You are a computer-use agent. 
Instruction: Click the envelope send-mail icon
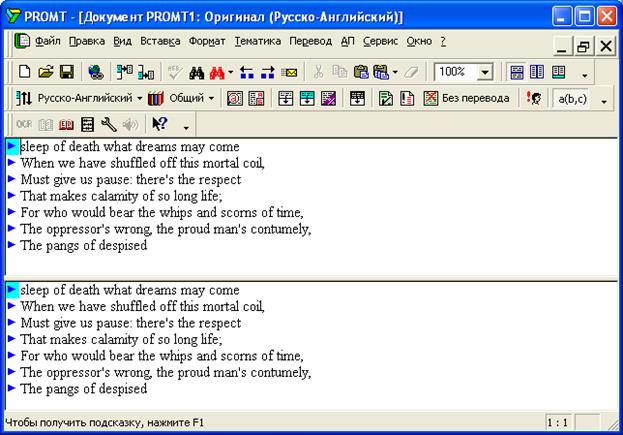tap(289, 72)
